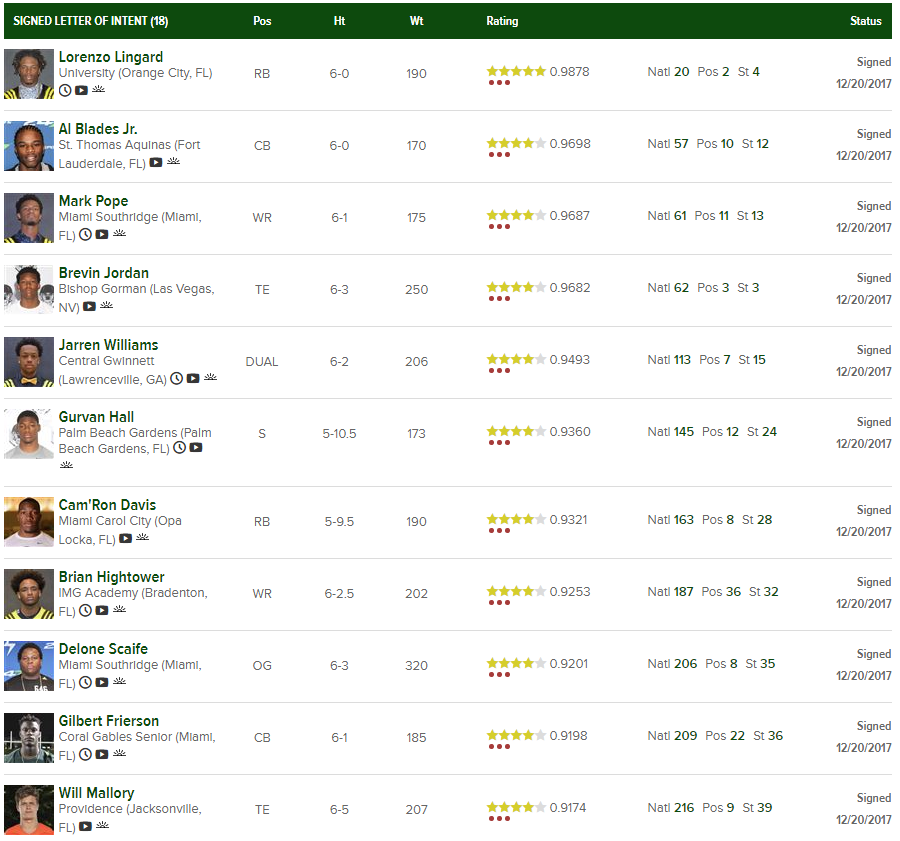Image resolution: width=900 pixels, height=841 pixels.
Task: Click Jarren Williams' five-star rating bar
Action: point(516,360)
